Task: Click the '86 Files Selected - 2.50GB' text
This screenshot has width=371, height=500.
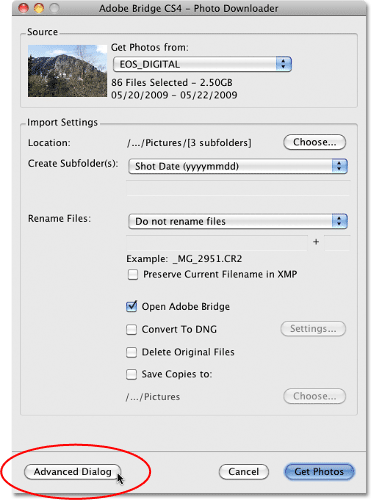Action: [172, 82]
